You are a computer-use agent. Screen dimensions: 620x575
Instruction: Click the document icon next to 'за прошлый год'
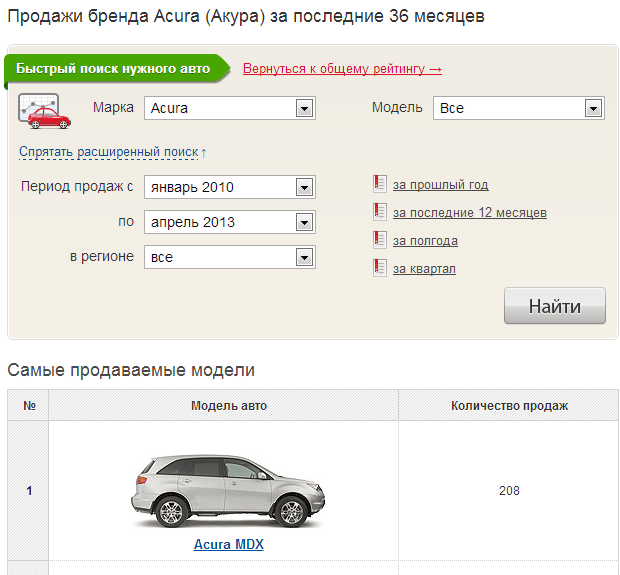pyautogui.click(x=379, y=184)
